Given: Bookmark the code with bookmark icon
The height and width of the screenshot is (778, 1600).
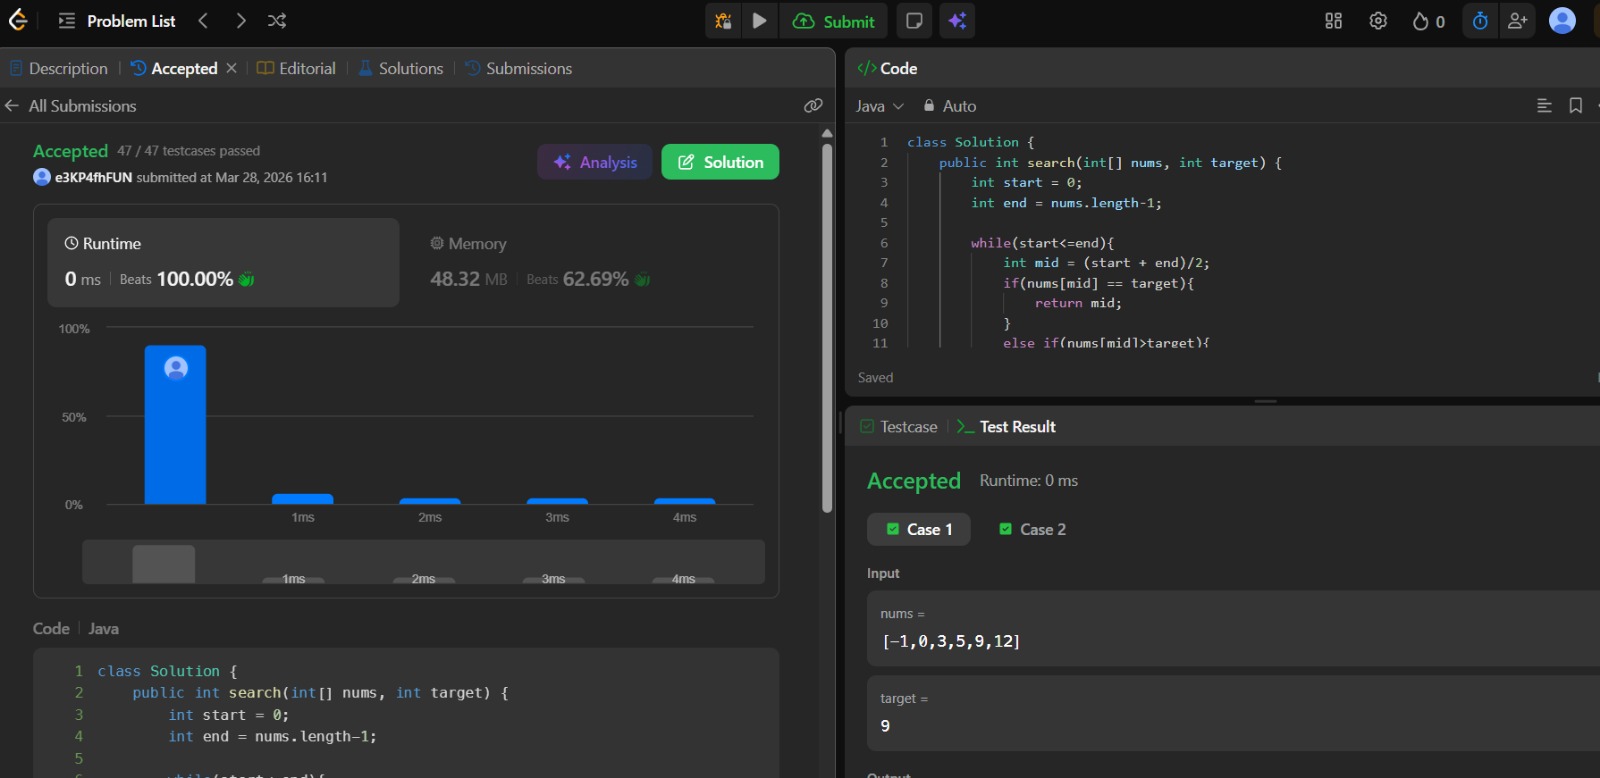Looking at the screenshot, I should point(1575,106).
